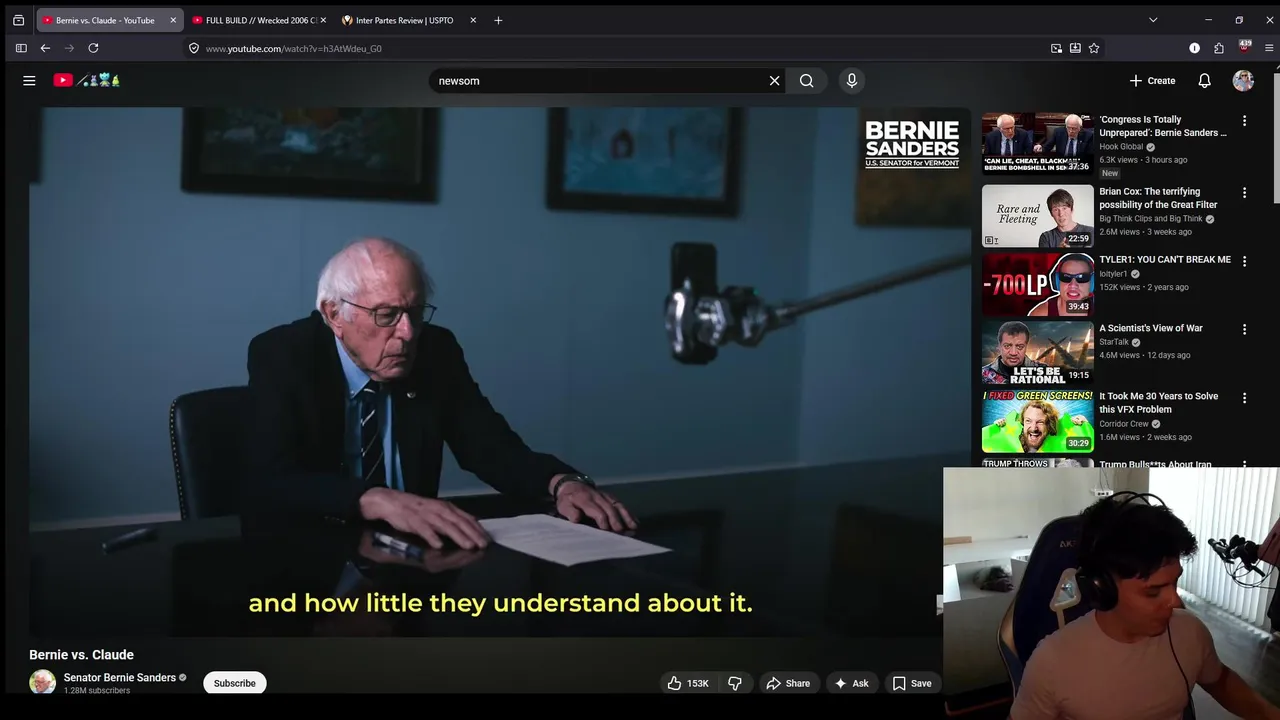Like the video with thumbs up
This screenshot has height=720, width=1280.
[x=688, y=683]
